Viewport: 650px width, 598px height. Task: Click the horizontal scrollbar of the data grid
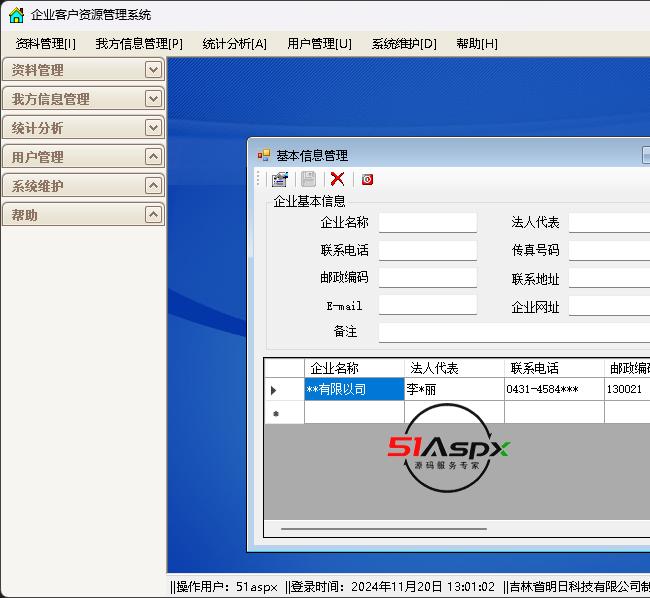(383, 529)
